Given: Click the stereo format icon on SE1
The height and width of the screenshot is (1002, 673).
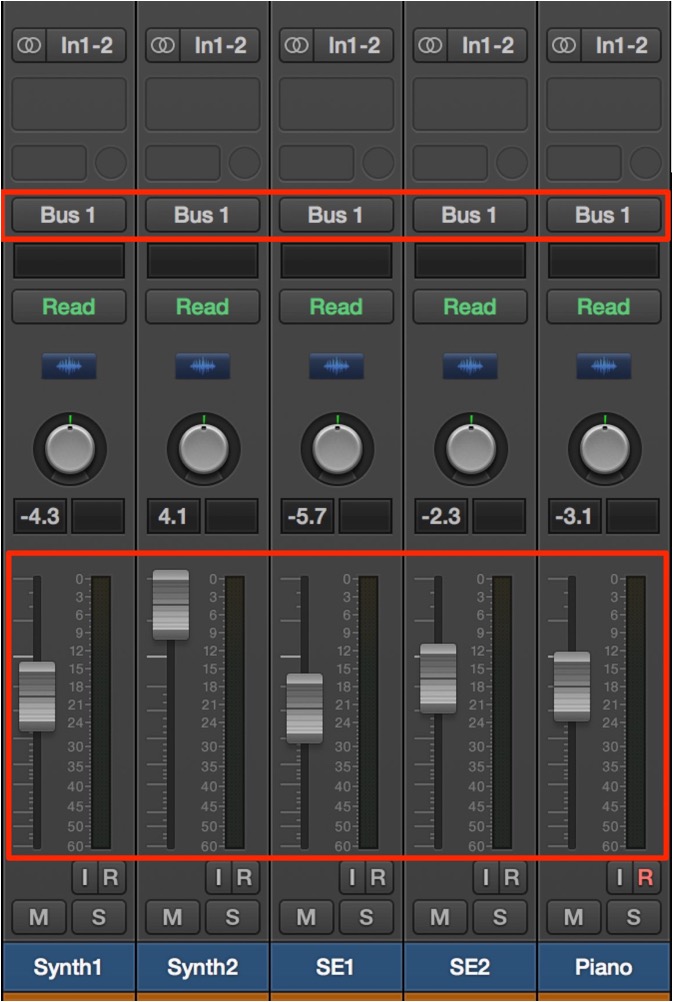Looking at the screenshot, I should tap(297, 45).
